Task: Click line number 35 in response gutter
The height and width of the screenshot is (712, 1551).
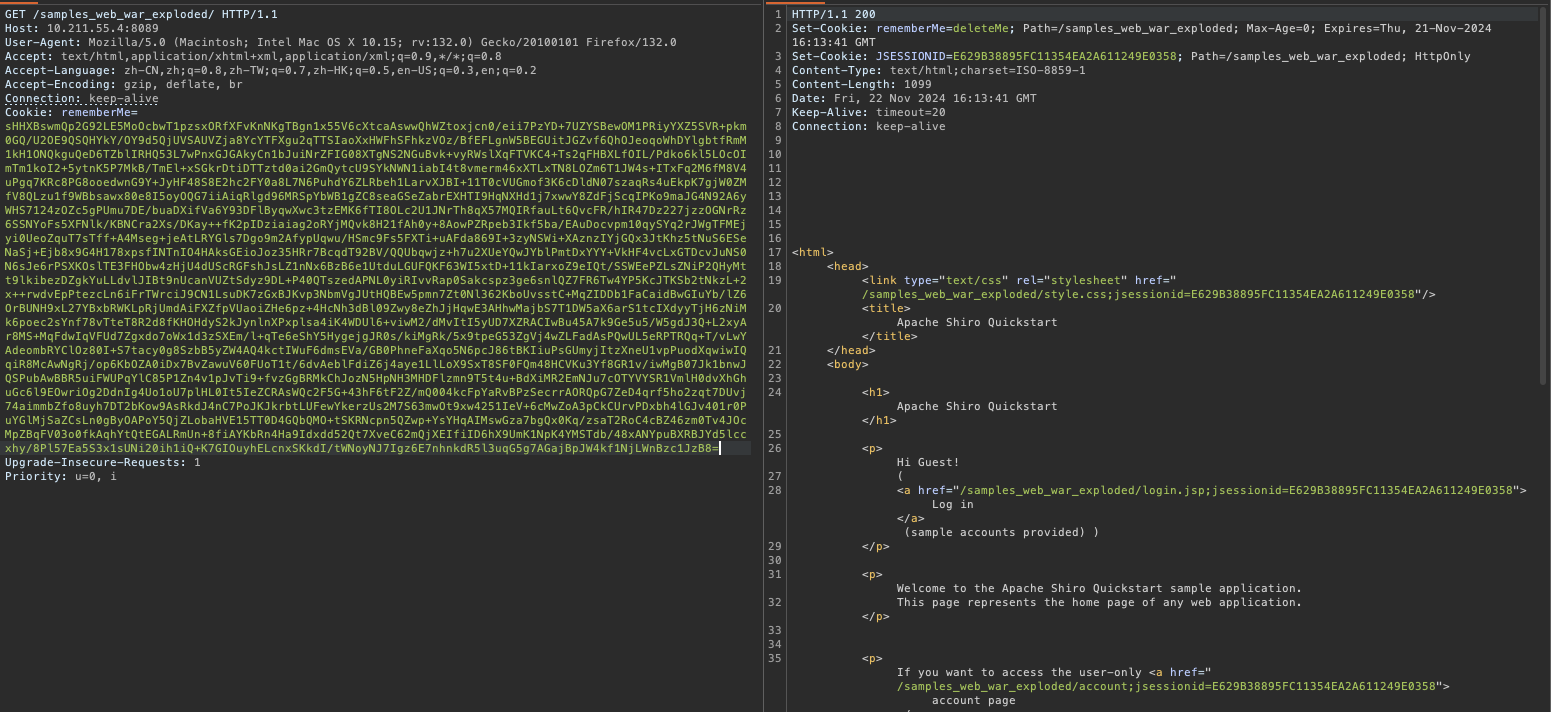Action: pyautogui.click(x=776, y=658)
